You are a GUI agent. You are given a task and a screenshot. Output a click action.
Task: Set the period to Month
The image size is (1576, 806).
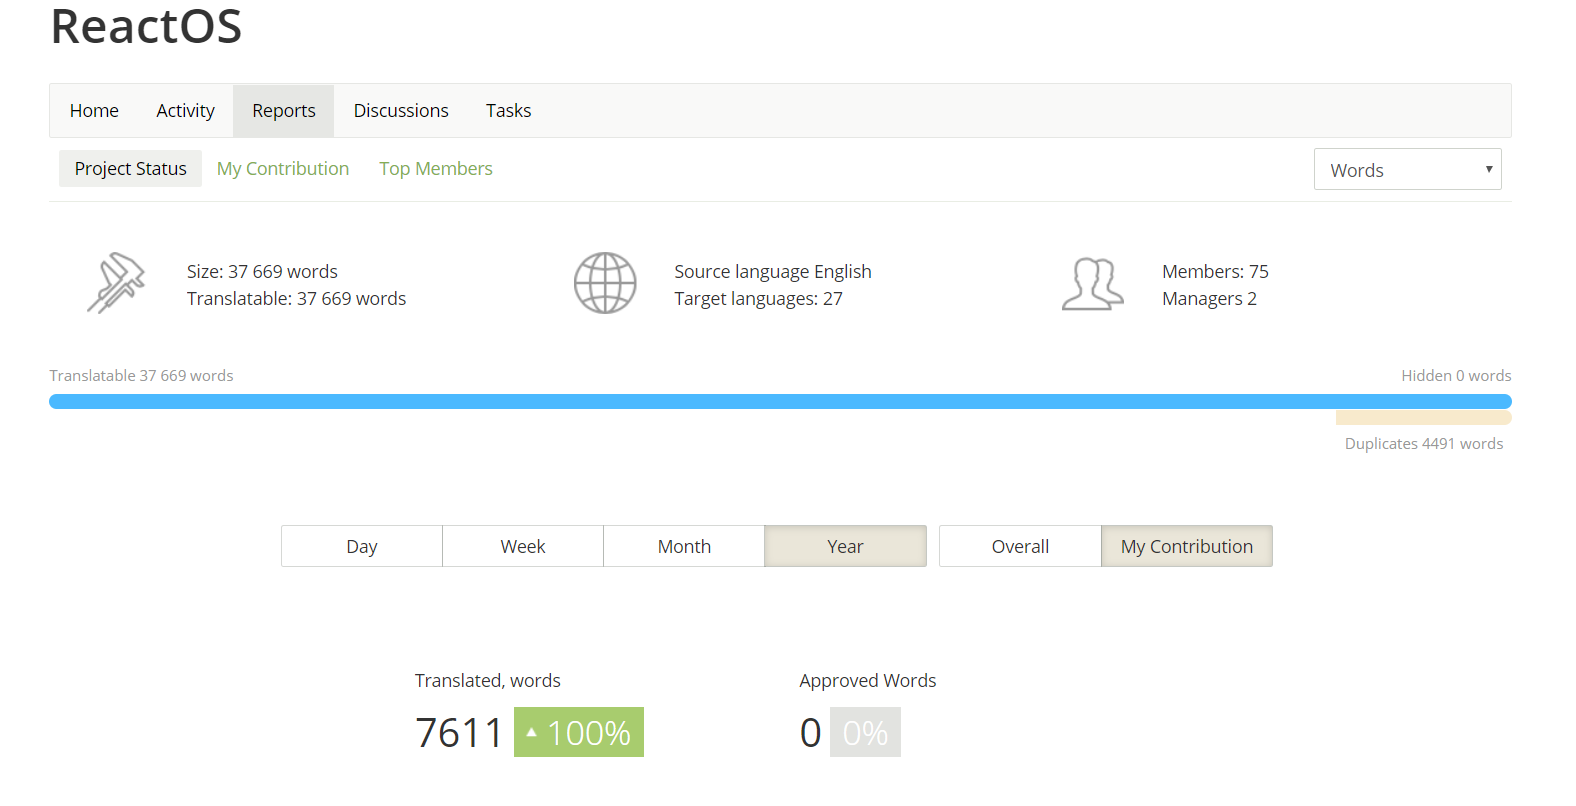coord(684,546)
